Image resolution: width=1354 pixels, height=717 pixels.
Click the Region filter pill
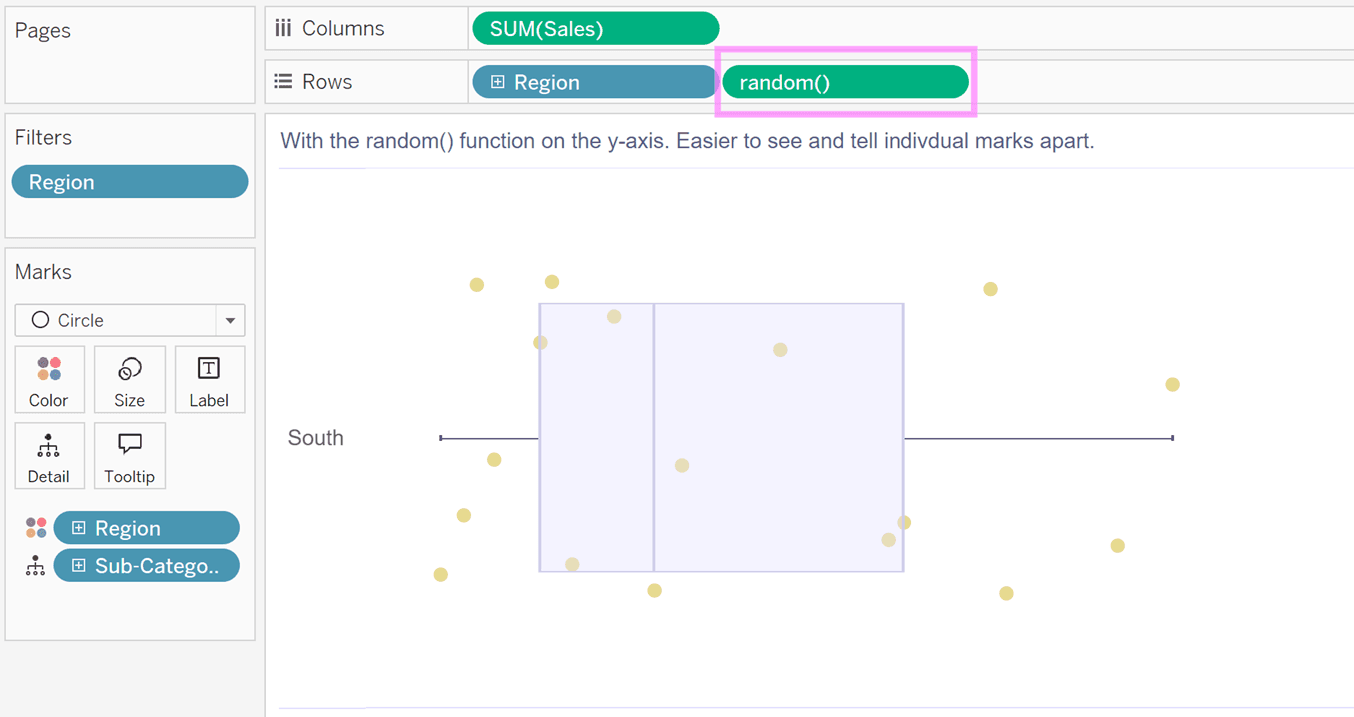[130, 182]
